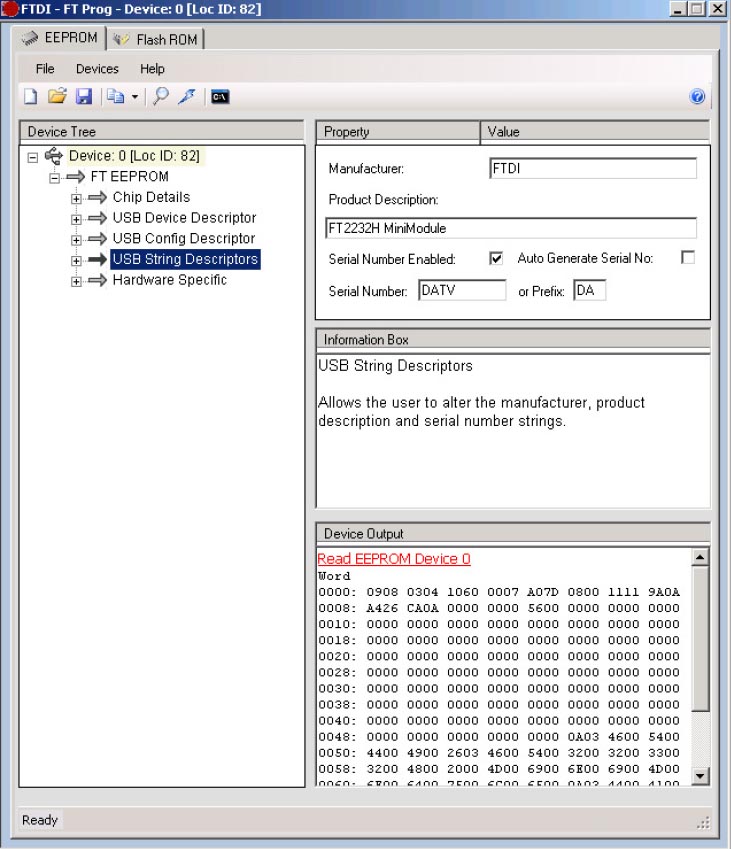Image resolution: width=731 pixels, height=849 pixels.
Task: Click the Scan and Parse magnifier icon
Action: pos(161,96)
